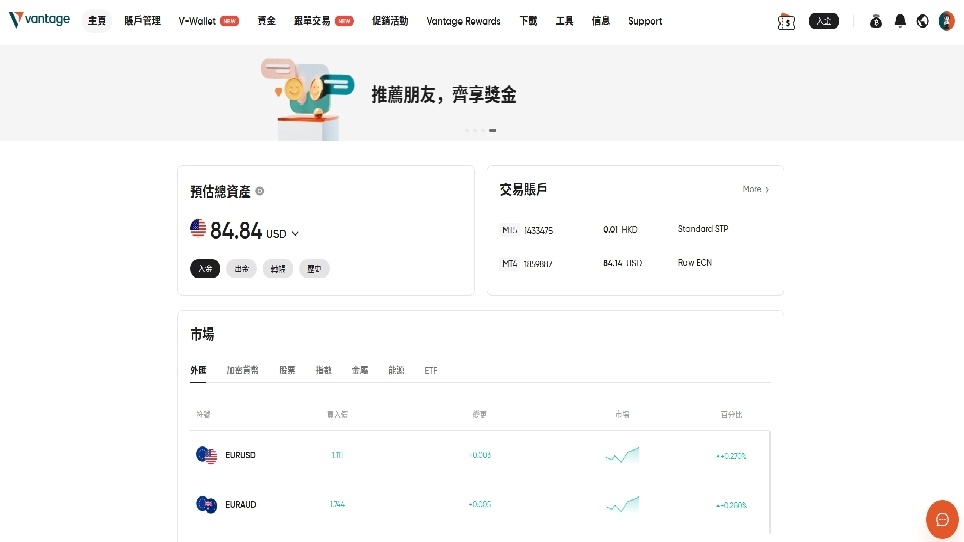Select the ETF market tab
The width and height of the screenshot is (964, 542).
[431, 371]
